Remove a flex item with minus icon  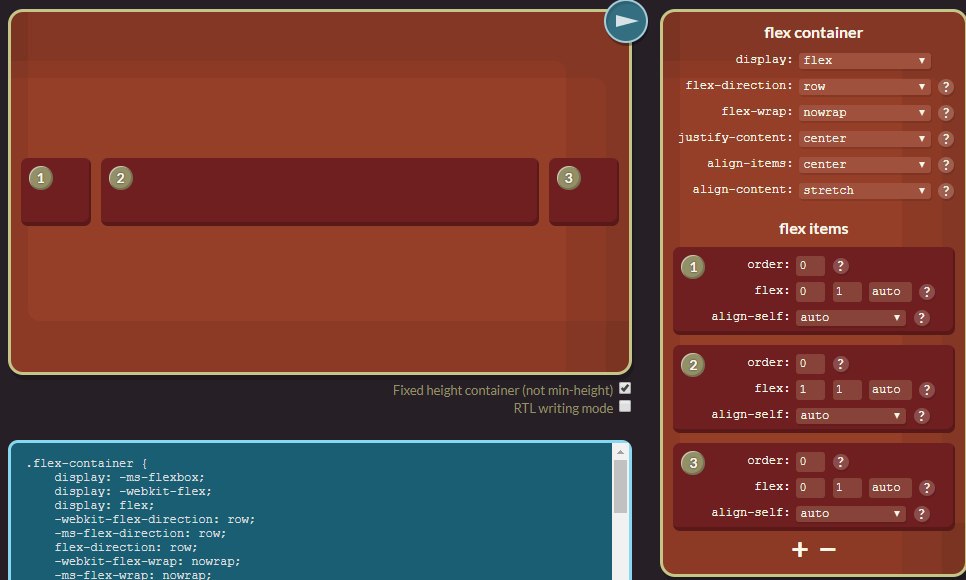tap(828, 549)
